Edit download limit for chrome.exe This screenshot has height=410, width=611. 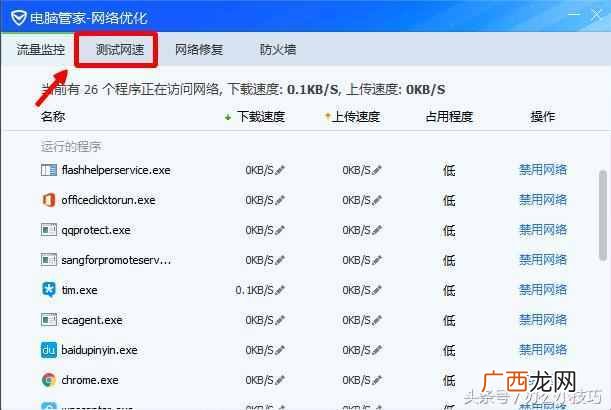(x=280, y=380)
